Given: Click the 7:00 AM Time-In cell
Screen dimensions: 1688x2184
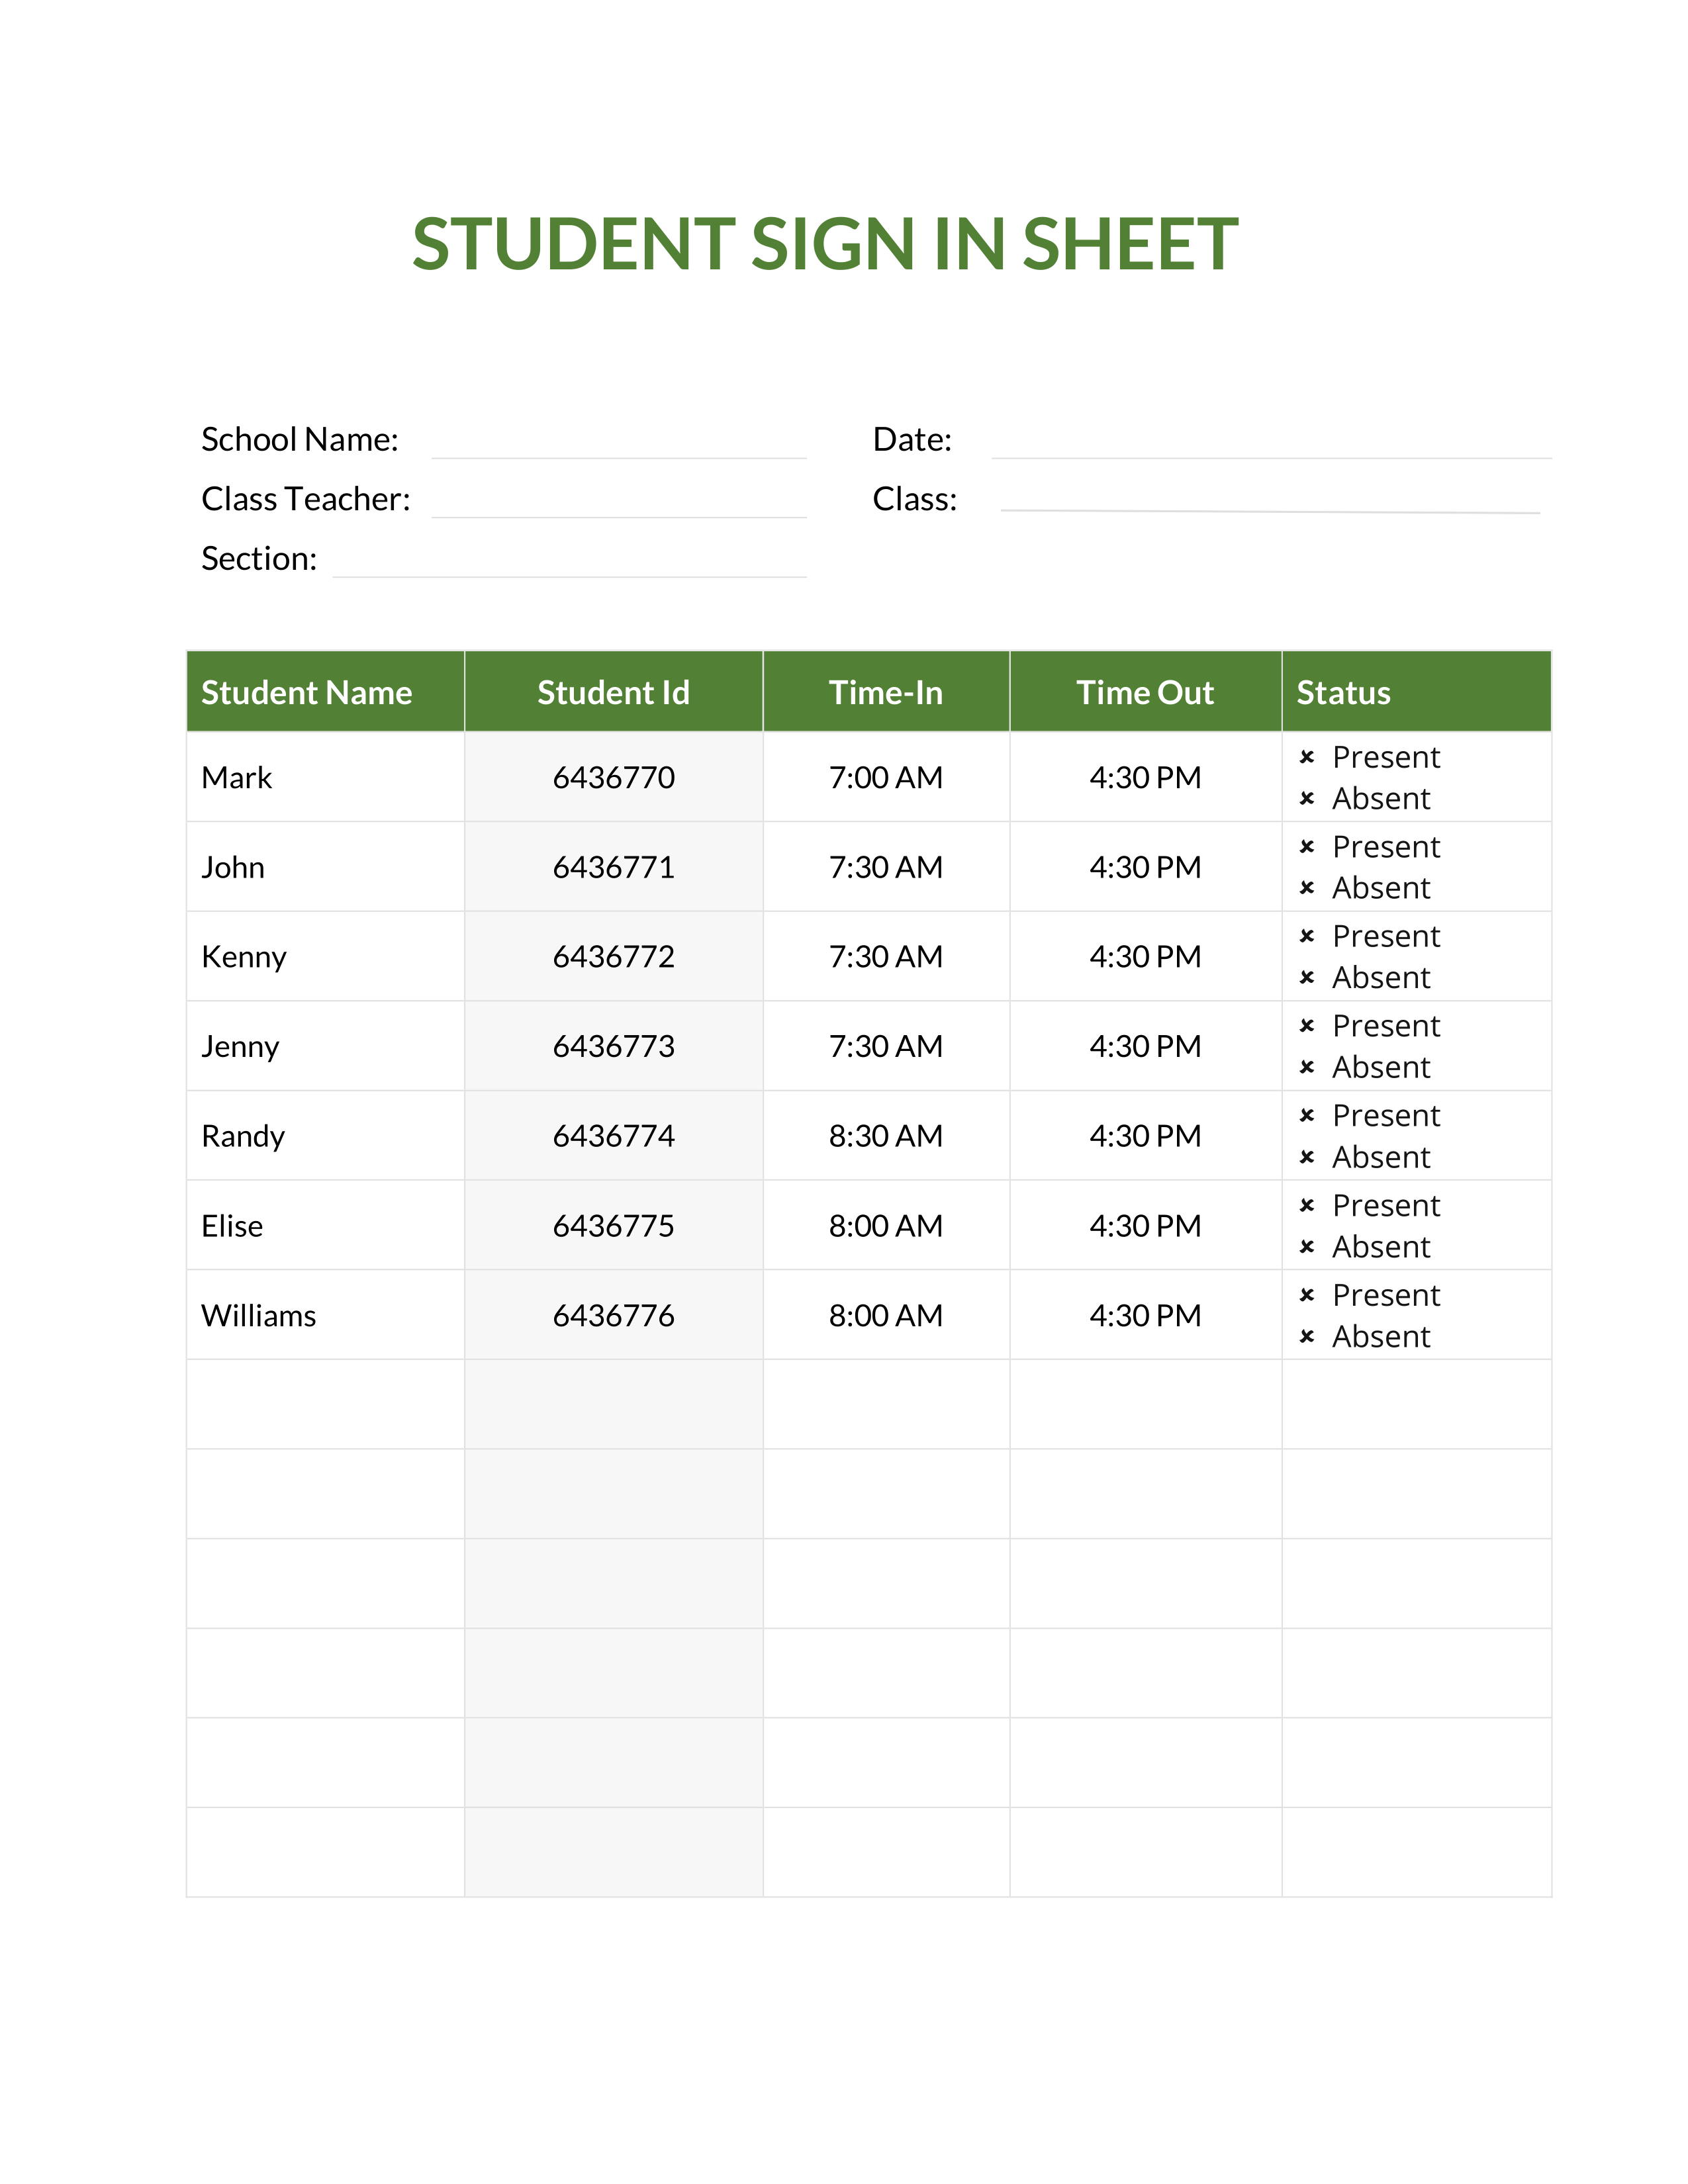Looking at the screenshot, I should coord(885,777).
